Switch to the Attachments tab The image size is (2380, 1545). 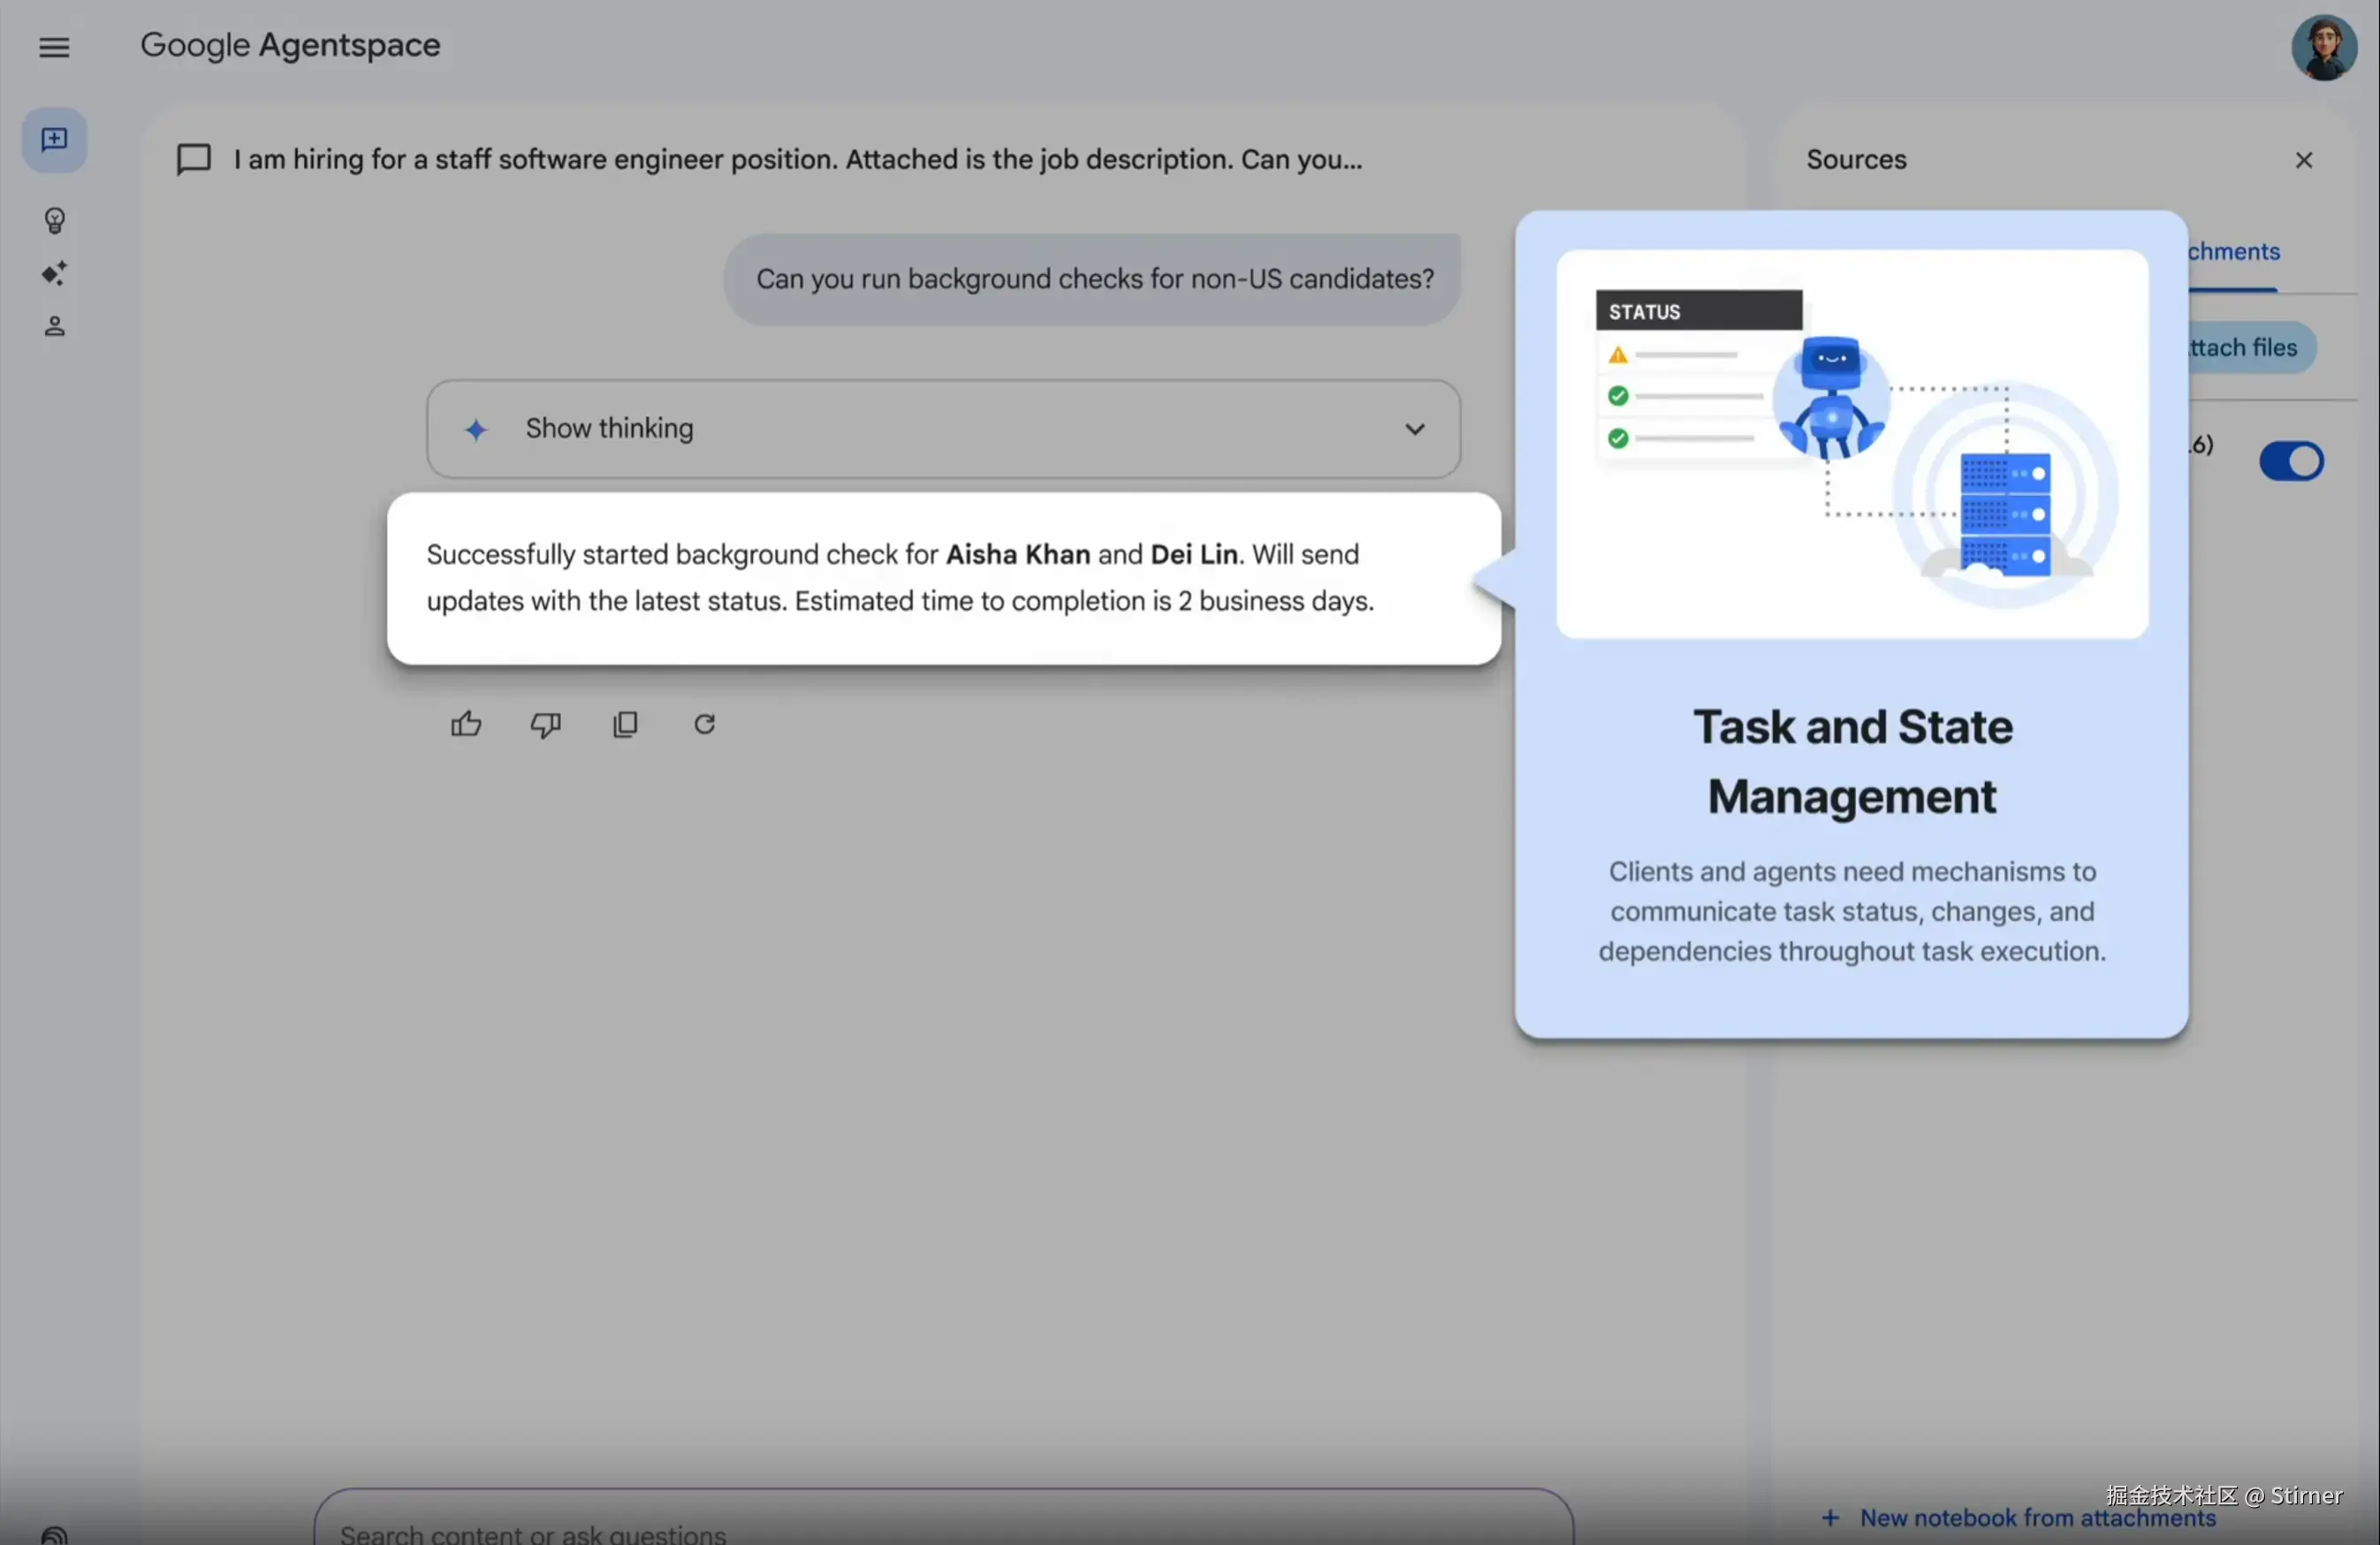pyautogui.click(x=2233, y=252)
